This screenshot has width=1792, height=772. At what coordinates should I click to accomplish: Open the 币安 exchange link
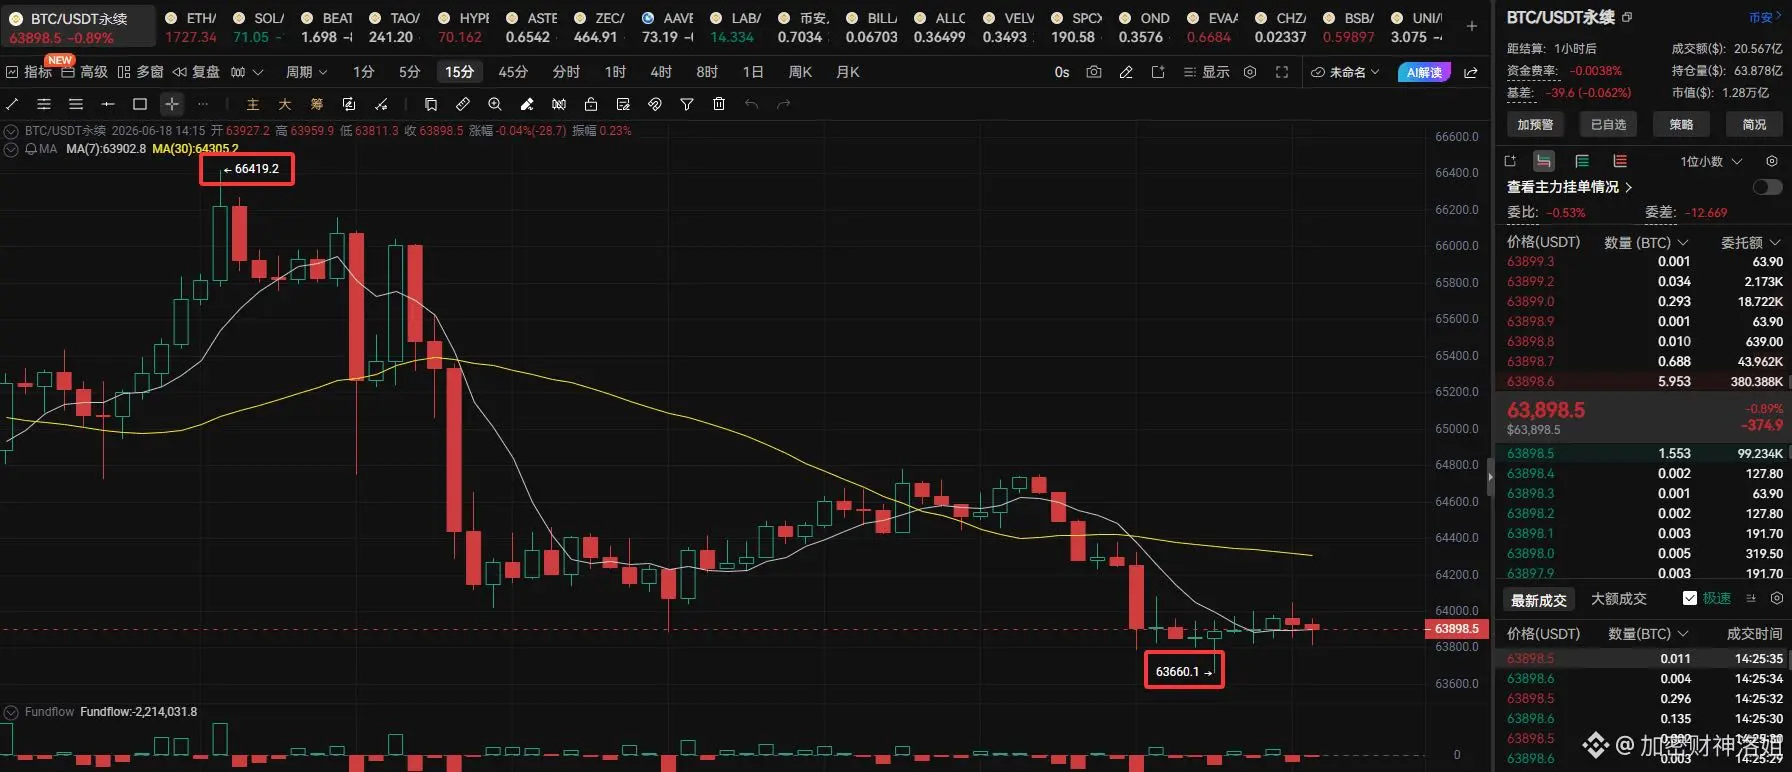1766,18
